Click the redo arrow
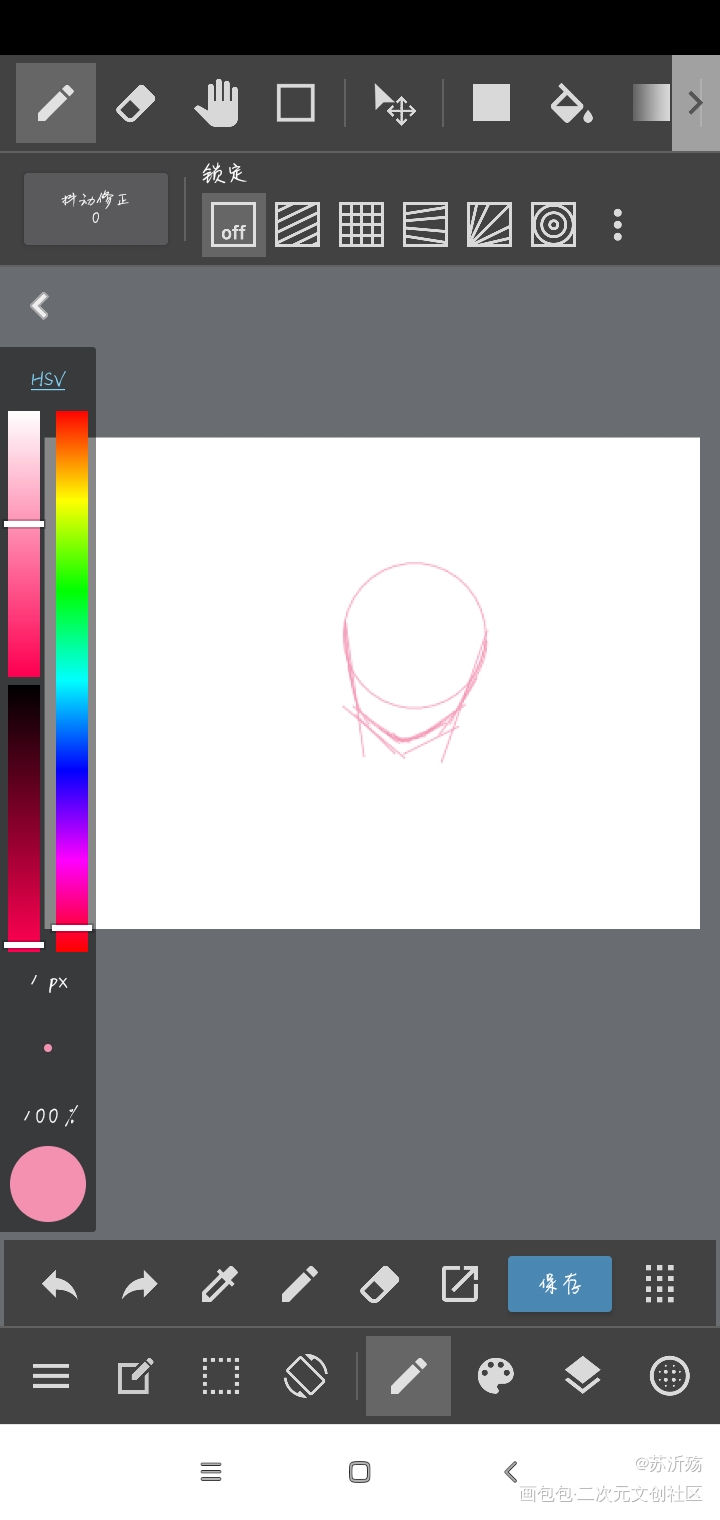Screen dimensions: 720x1520 click(140, 1284)
